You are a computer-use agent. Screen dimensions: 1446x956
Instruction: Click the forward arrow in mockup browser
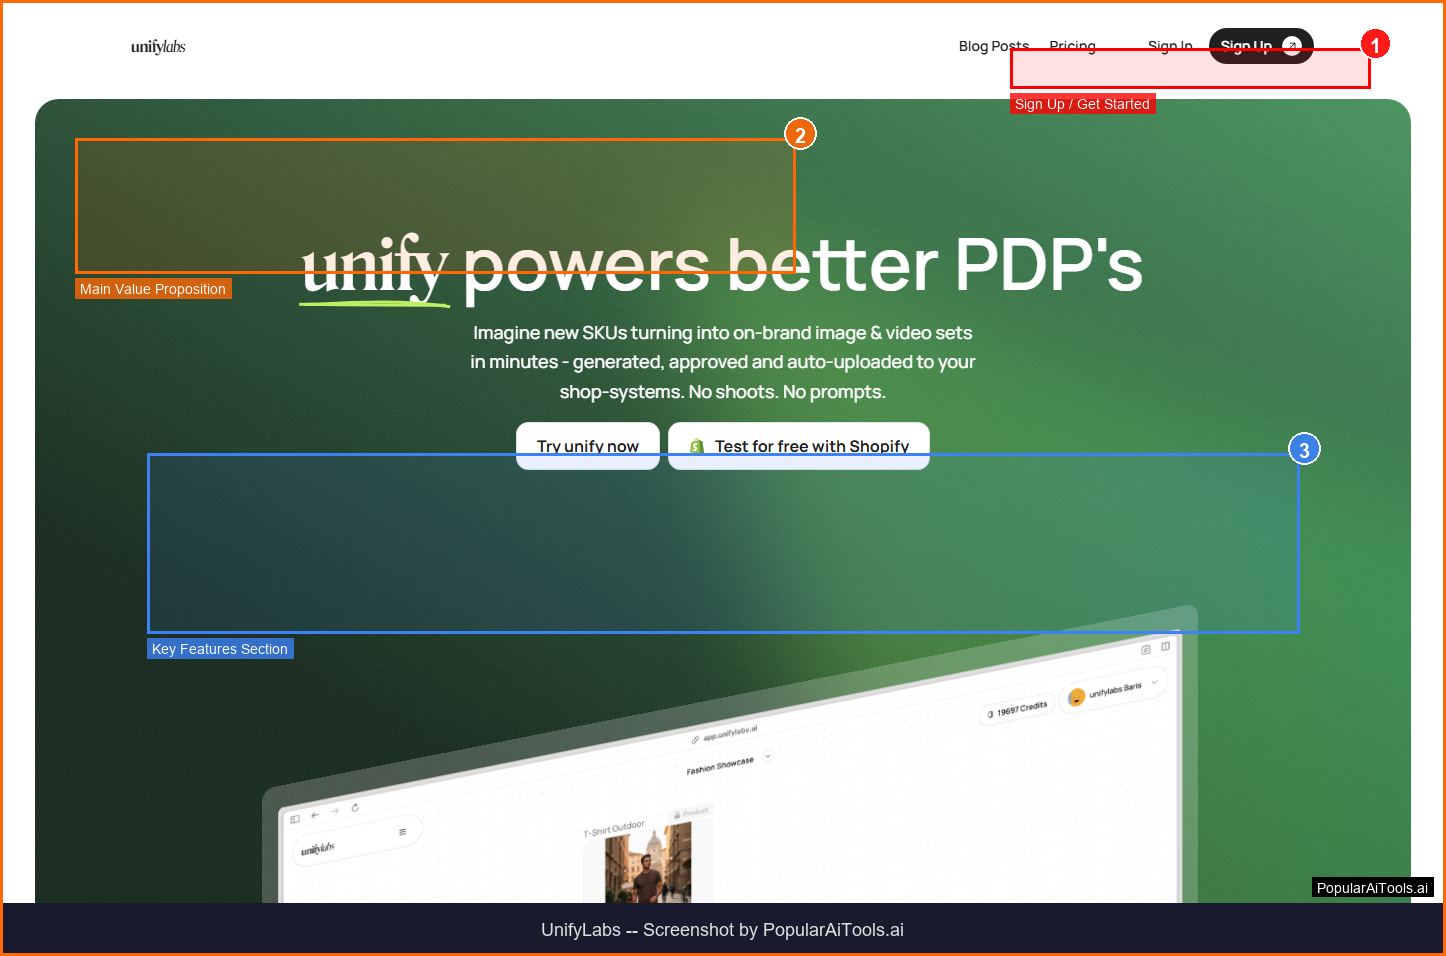pyautogui.click(x=335, y=811)
